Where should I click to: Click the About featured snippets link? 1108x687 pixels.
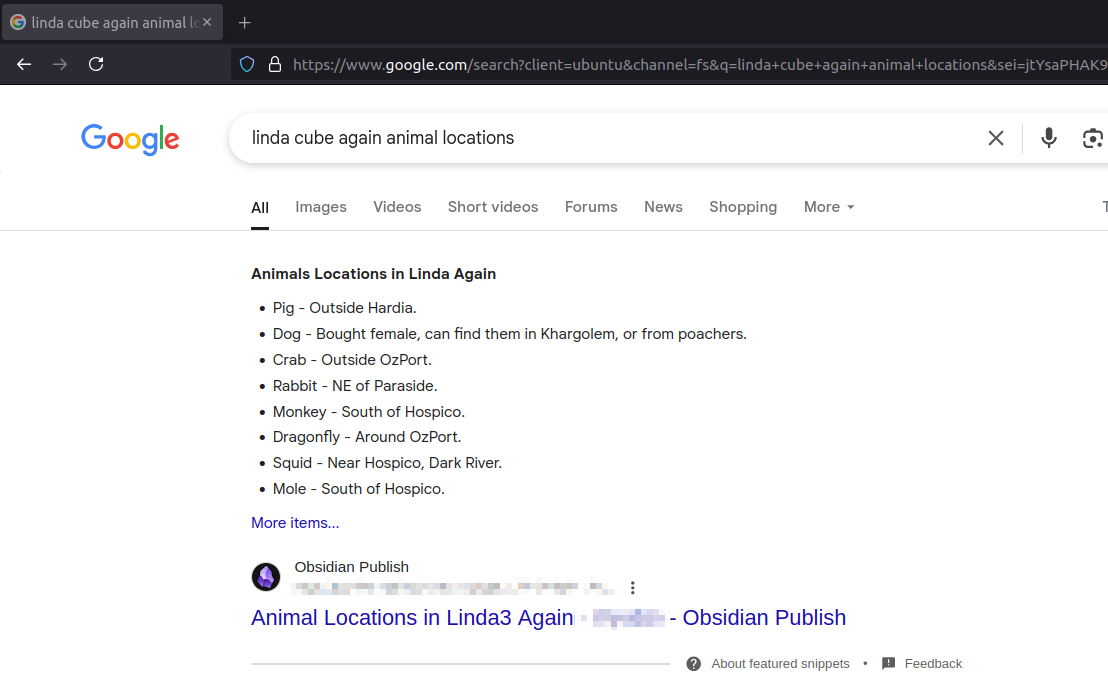[780, 664]
